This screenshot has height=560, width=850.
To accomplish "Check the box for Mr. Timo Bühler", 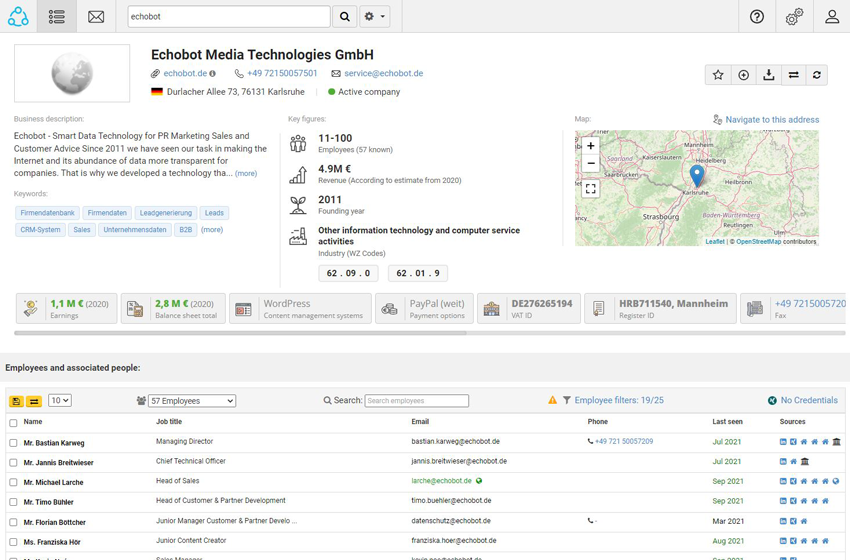I will click(x=13, y=503).
